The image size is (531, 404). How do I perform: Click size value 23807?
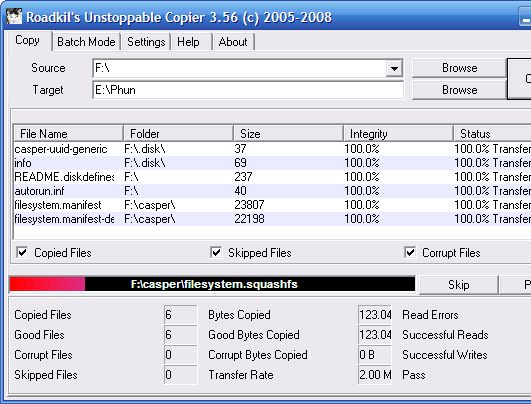click(x=249, y=205)
